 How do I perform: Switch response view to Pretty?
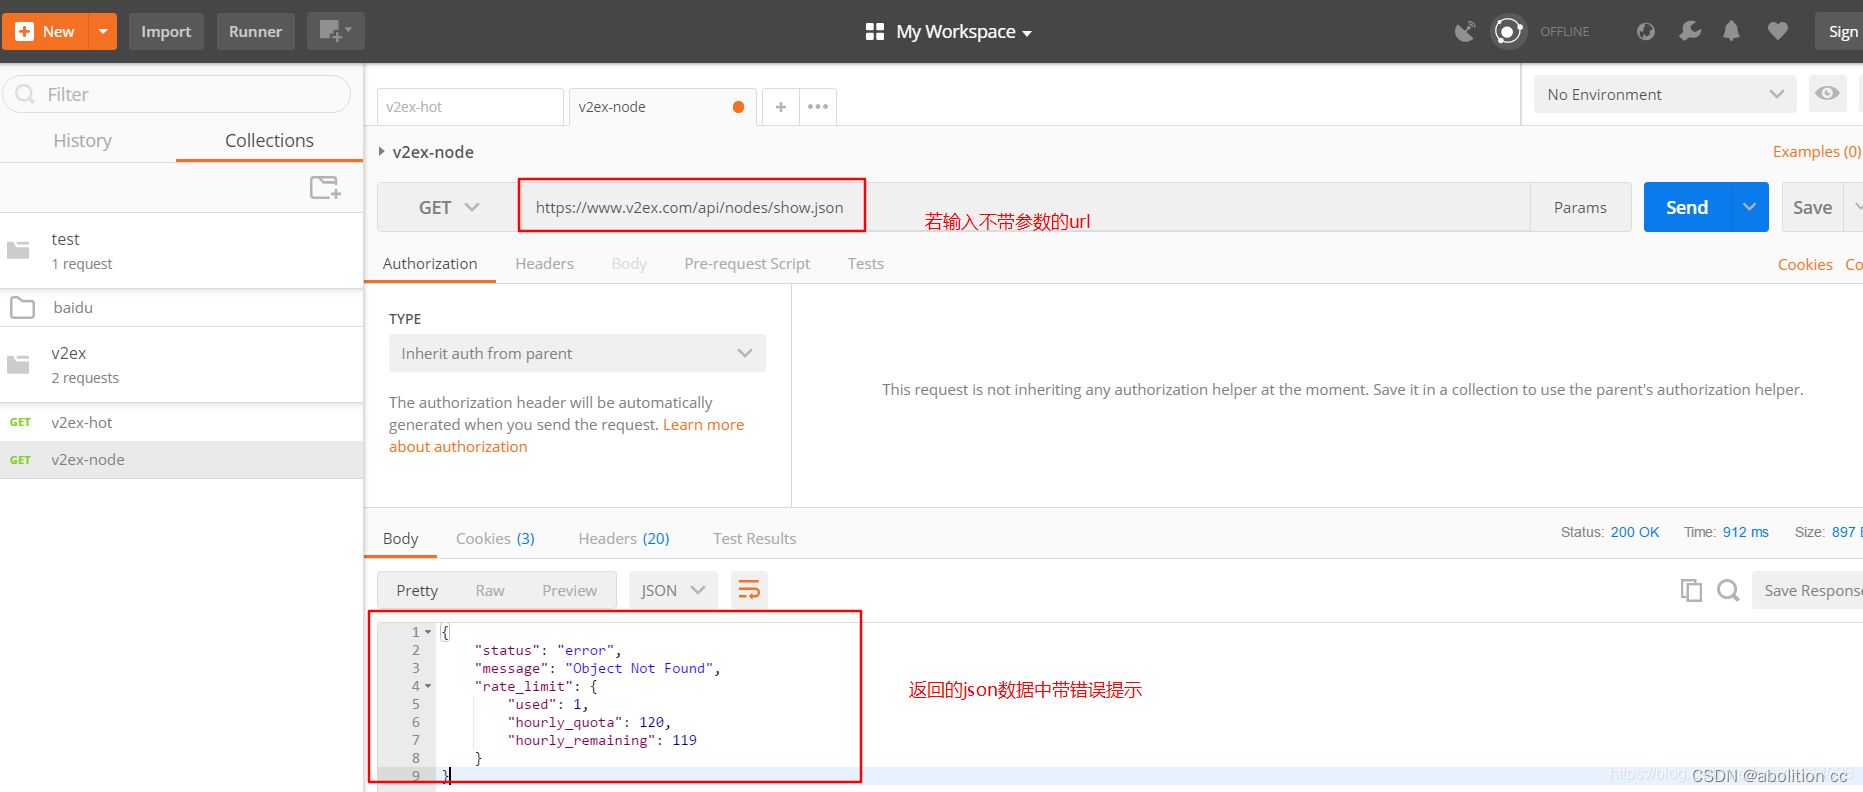[417, 590]
